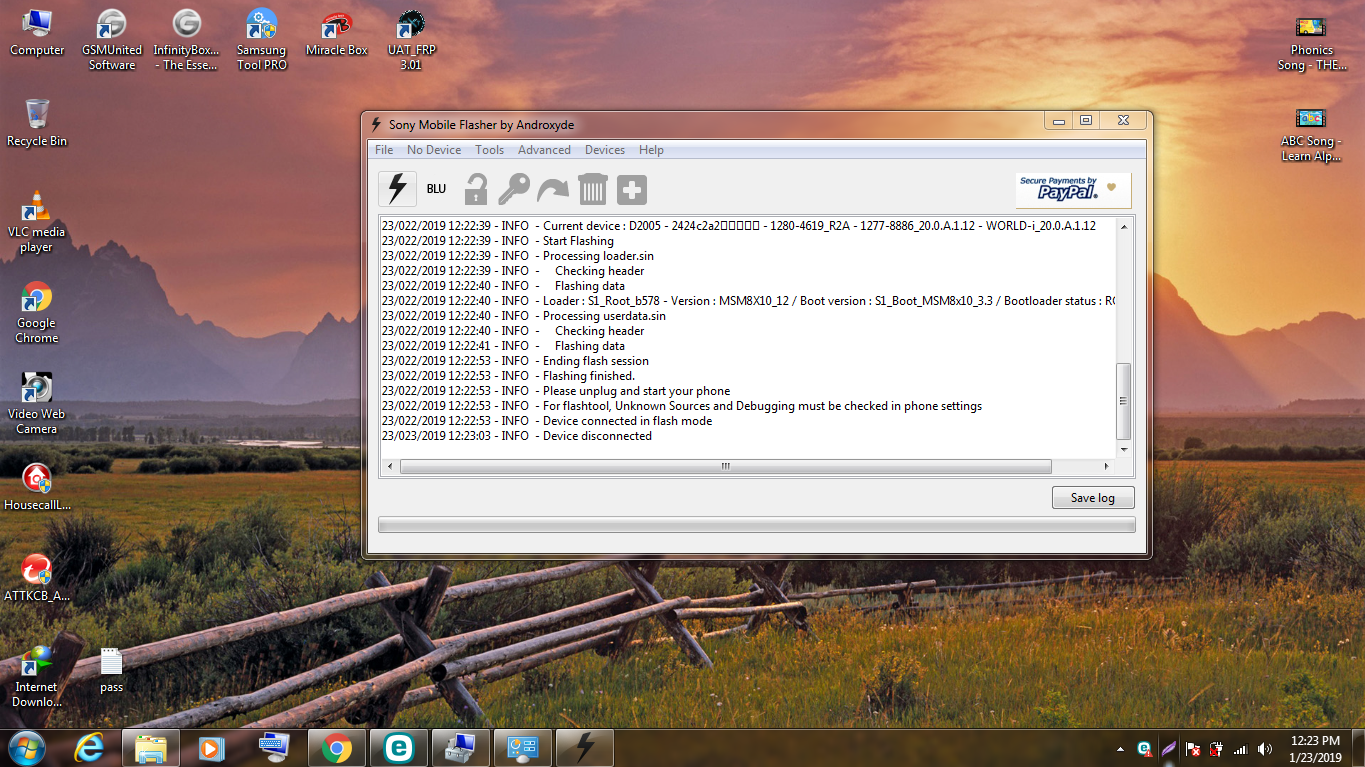This screenshot has height=767, width=1365.
Task: Click the Save log button
Action: click(x=1093, y=498)
